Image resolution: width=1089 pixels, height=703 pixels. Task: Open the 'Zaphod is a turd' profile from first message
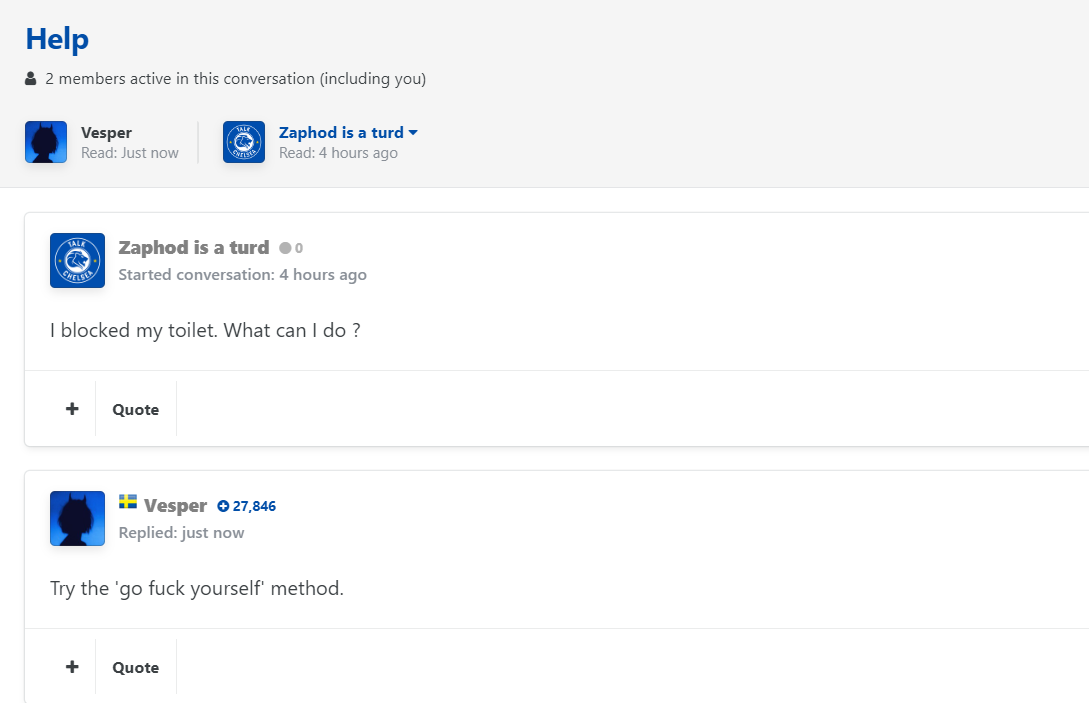point(193,248)
